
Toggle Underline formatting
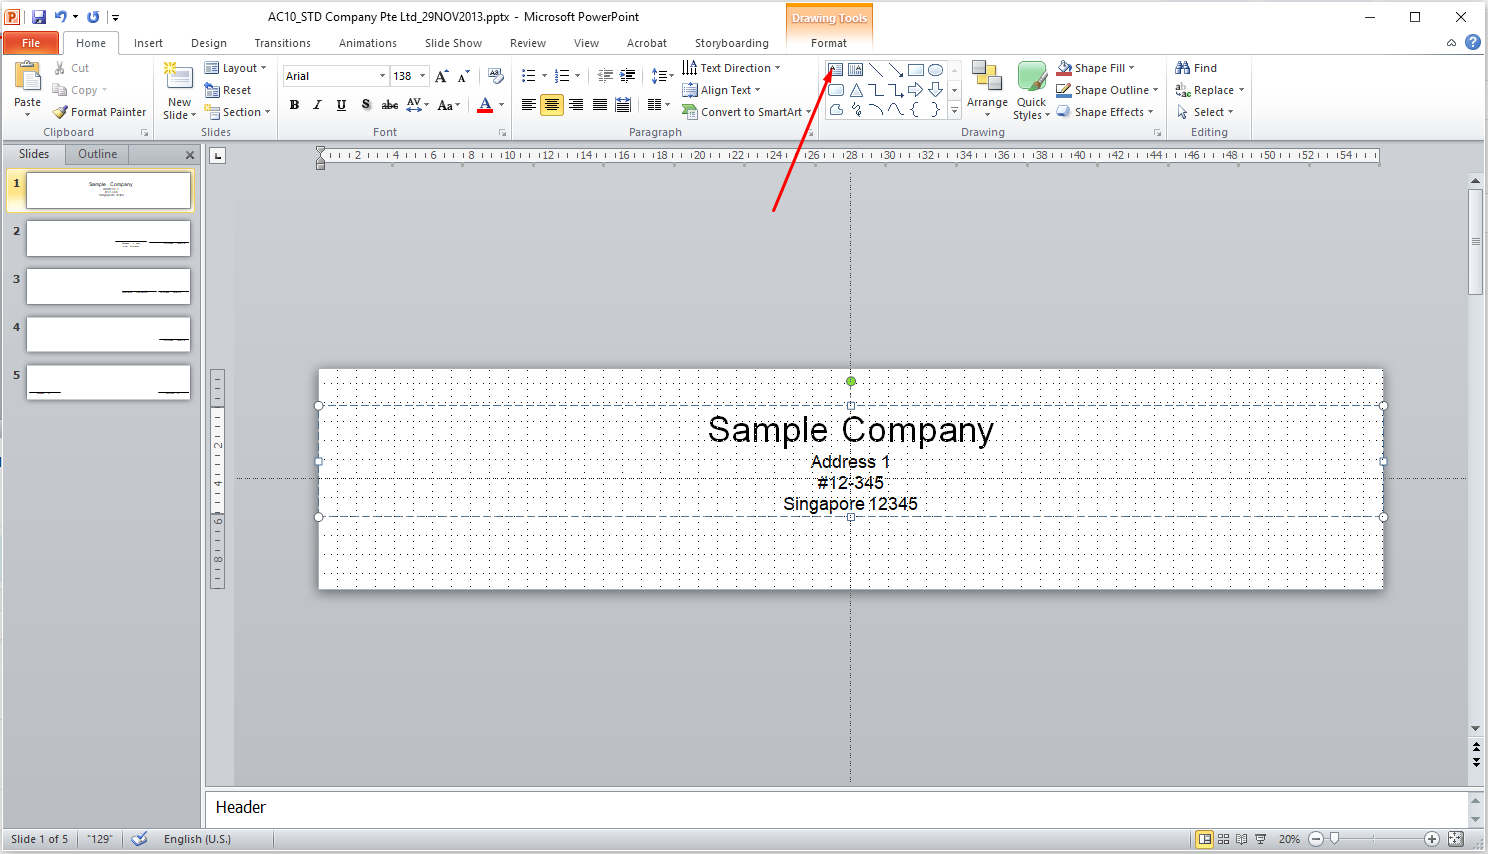point(342,105)
